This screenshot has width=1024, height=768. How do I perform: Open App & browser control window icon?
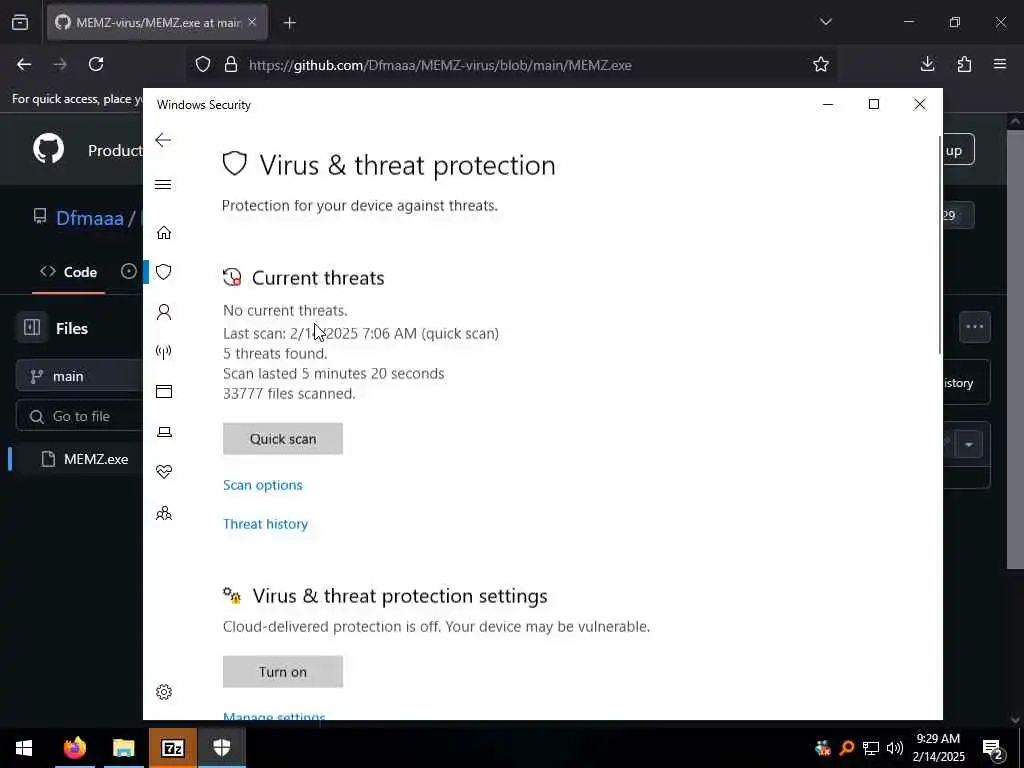coord(164,392)
